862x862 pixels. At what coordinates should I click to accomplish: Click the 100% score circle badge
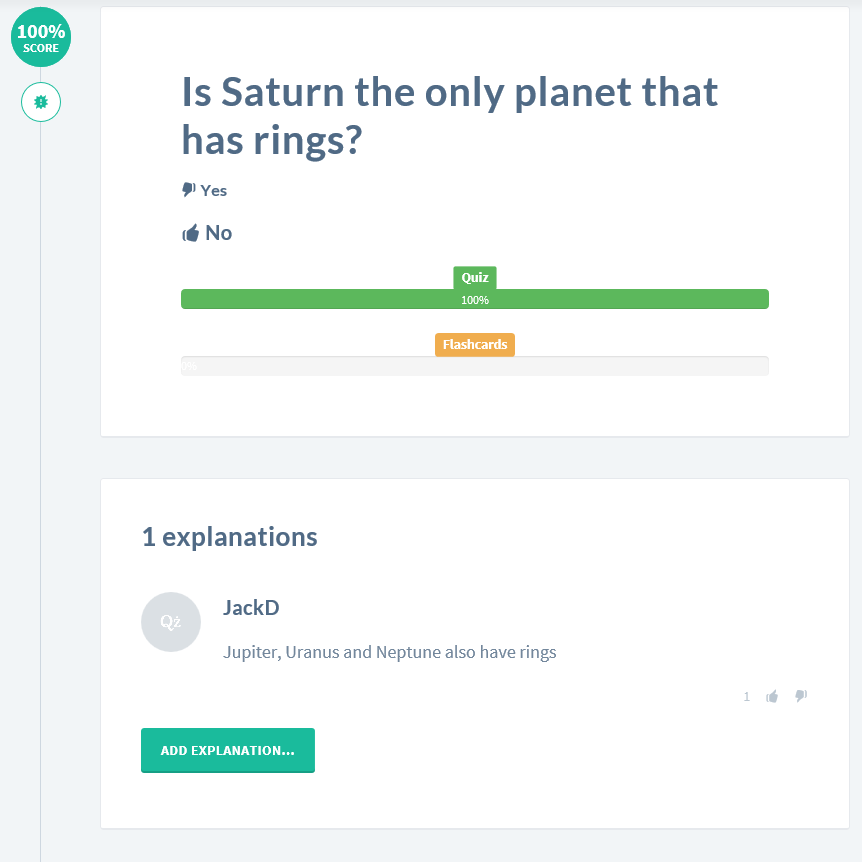[x=41, y=38]
